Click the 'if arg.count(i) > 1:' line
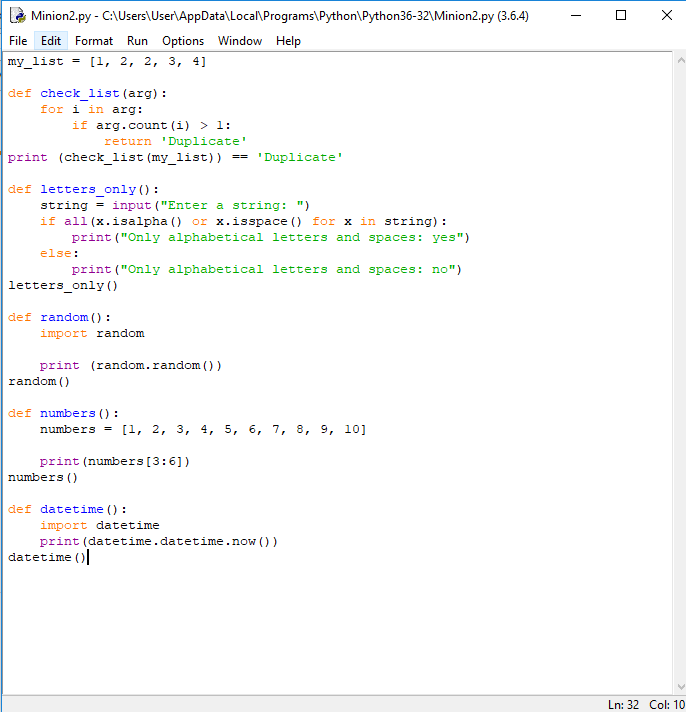686x712 pixels. pos(151,125)
